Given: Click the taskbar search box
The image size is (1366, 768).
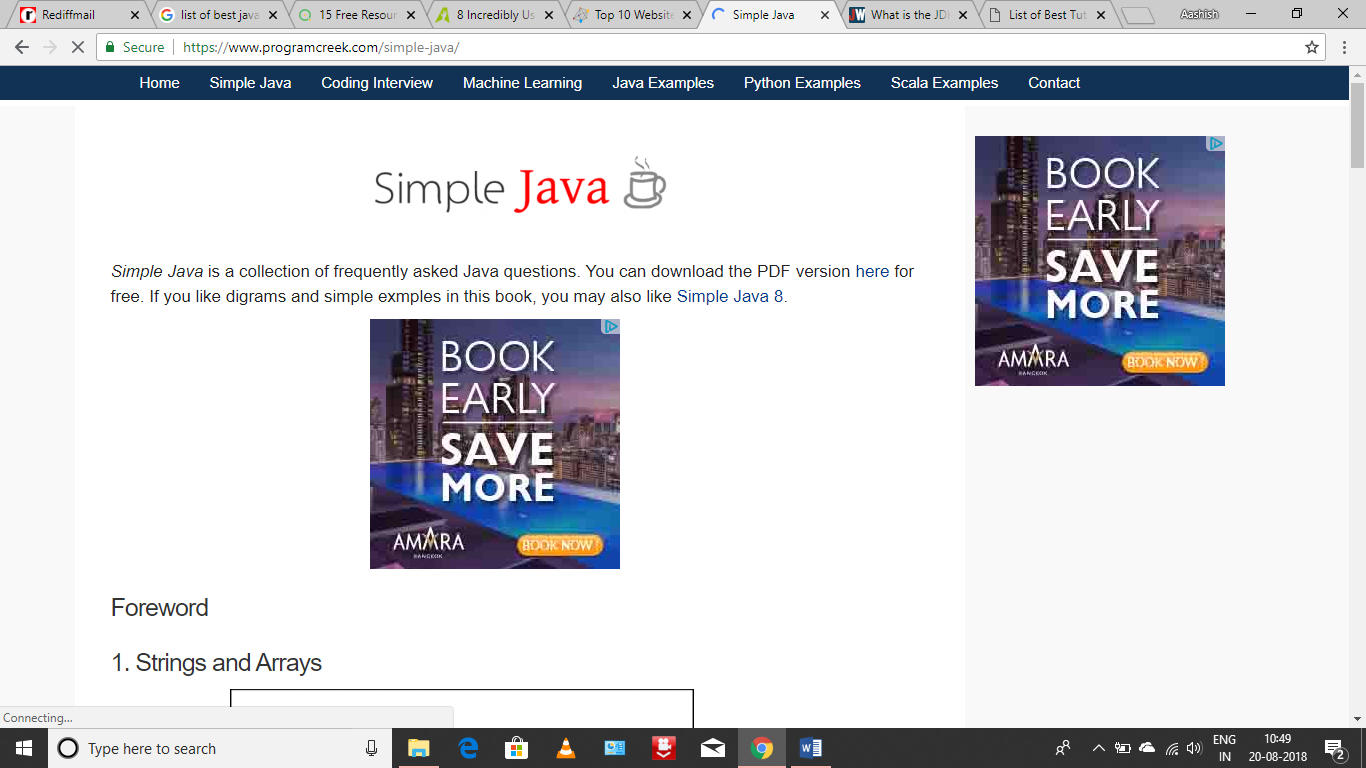Looking at the screenshot, I should [220, 748].
